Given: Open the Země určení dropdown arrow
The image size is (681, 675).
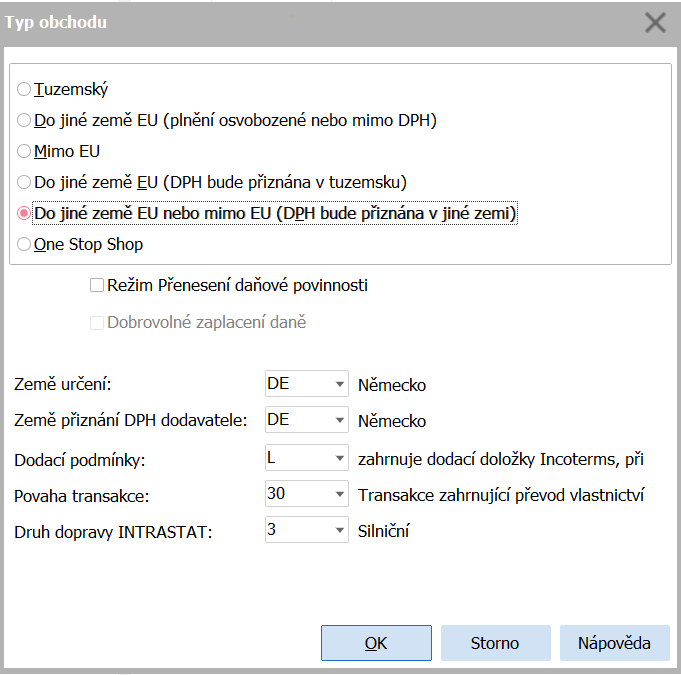Looking at the screenshot, I should pyautogui.click(x=337, y=385).
